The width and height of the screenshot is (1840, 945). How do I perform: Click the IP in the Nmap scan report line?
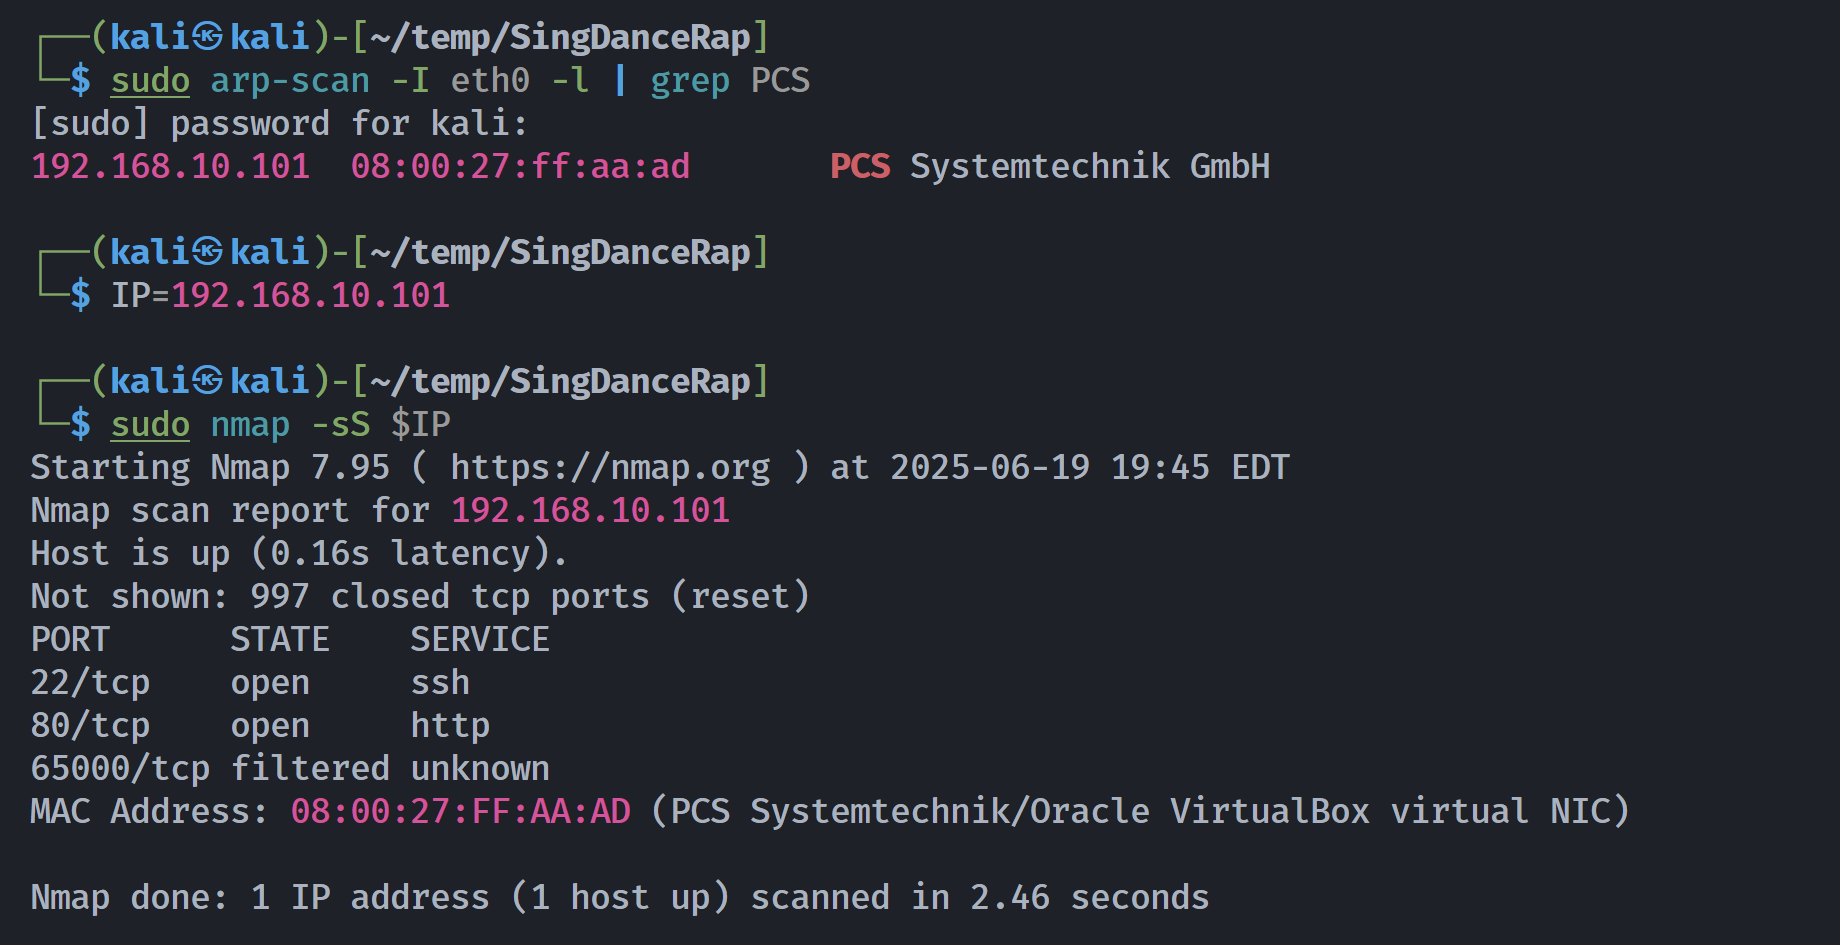click(x=590, y=510)
